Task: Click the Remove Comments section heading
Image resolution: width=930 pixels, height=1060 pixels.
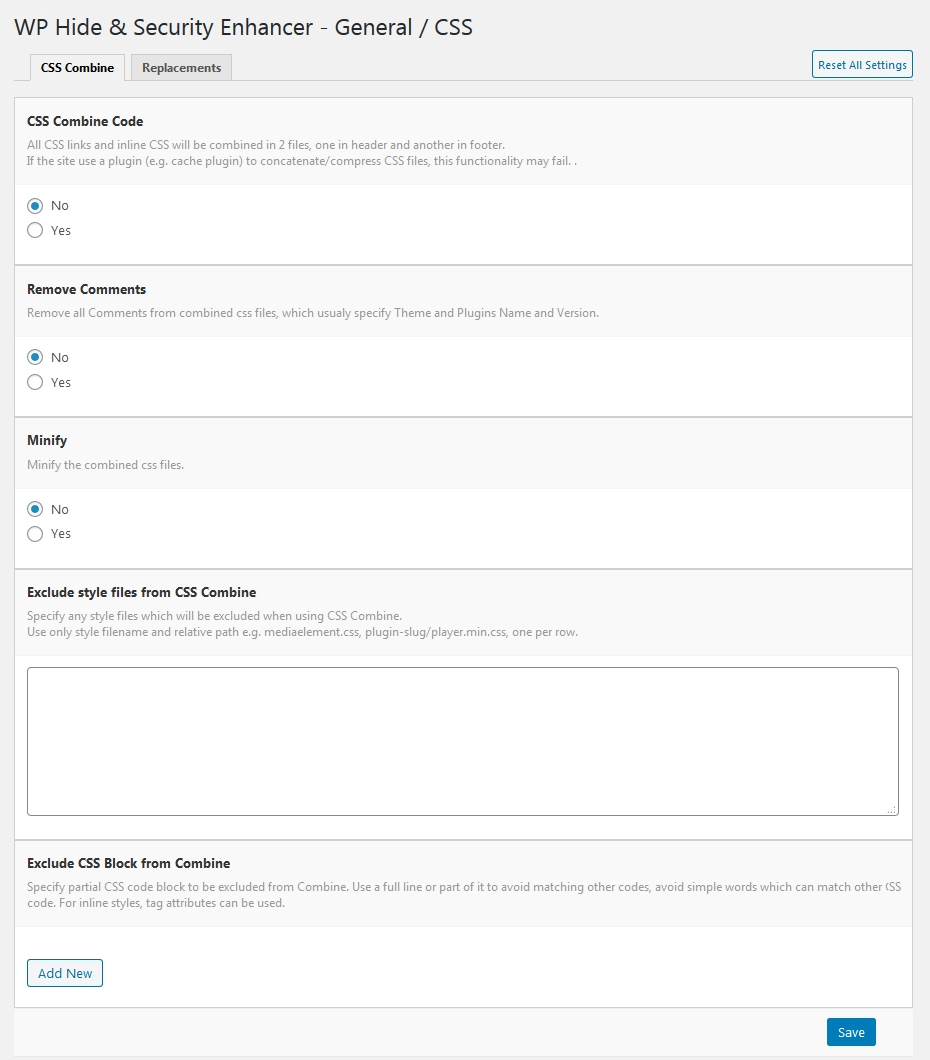Action: (x=87, y=289)
